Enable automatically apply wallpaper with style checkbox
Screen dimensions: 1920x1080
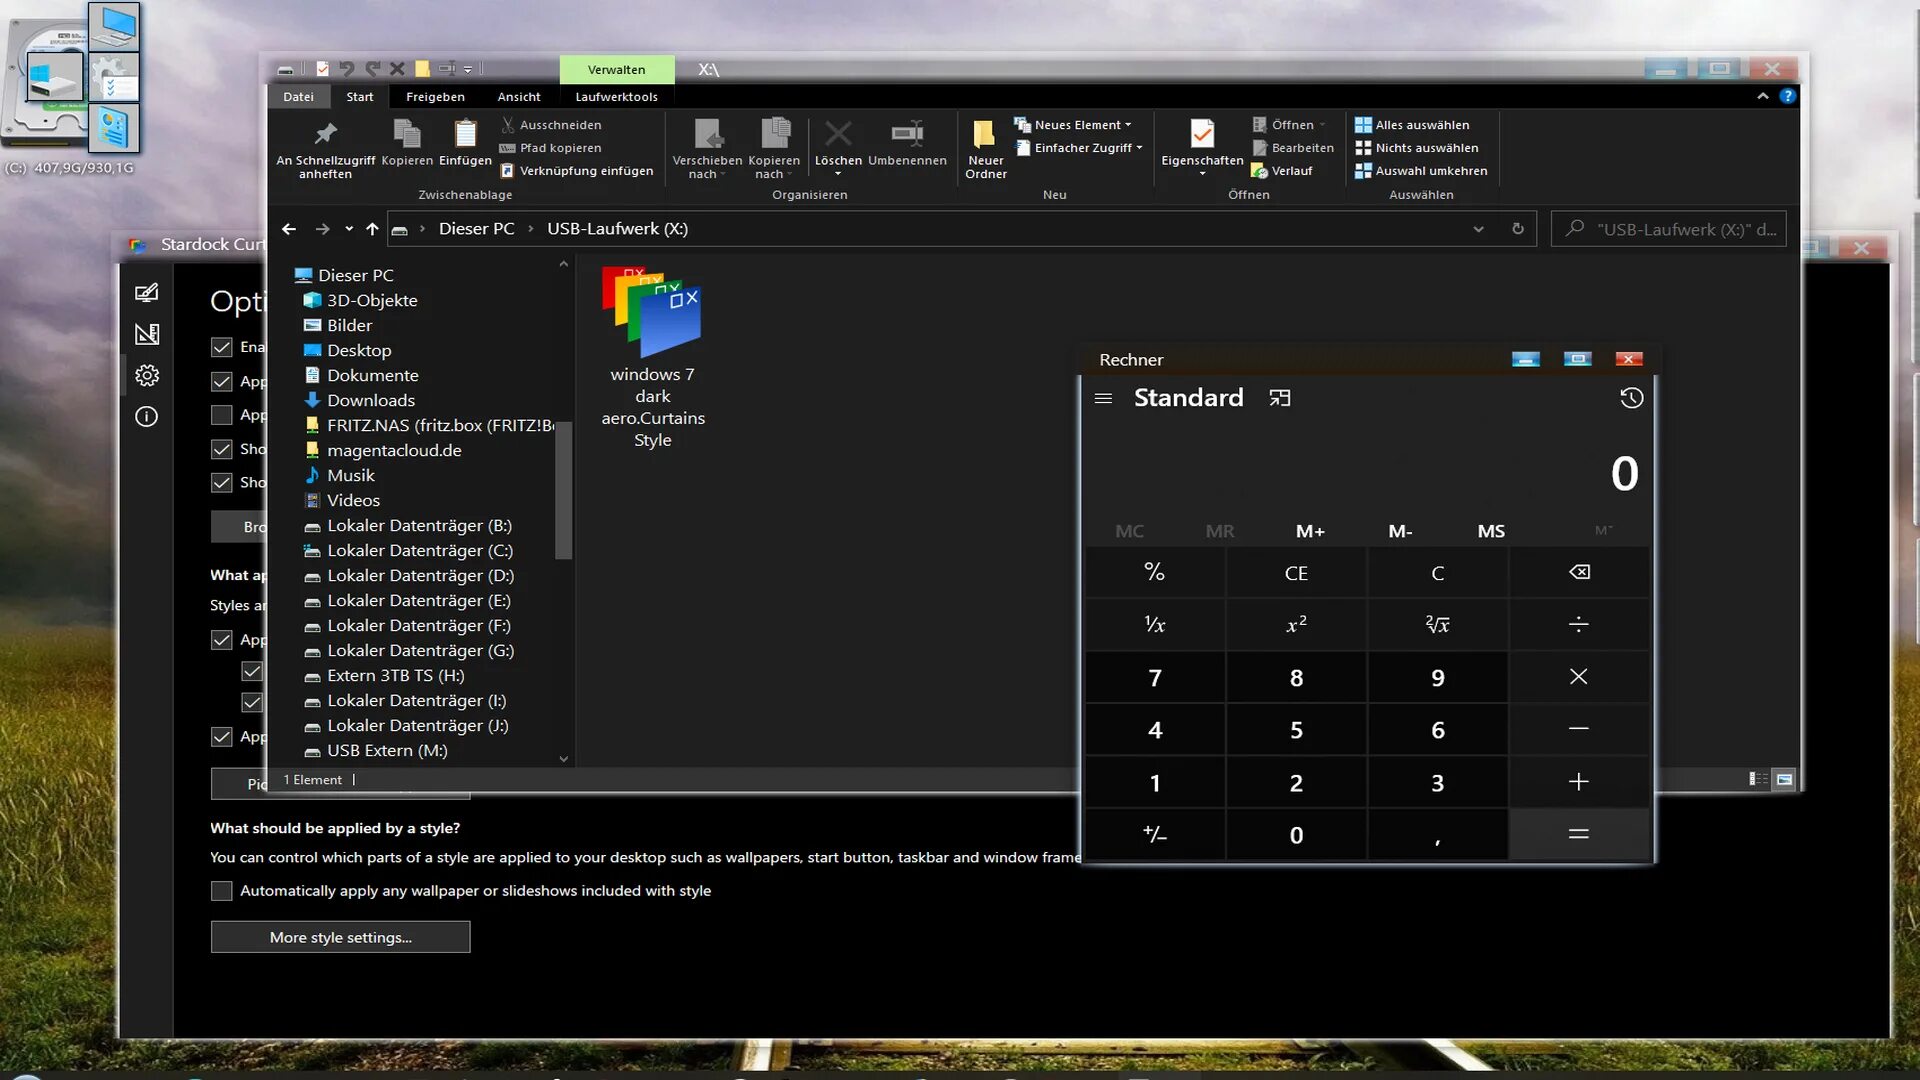tap(221, 890)
